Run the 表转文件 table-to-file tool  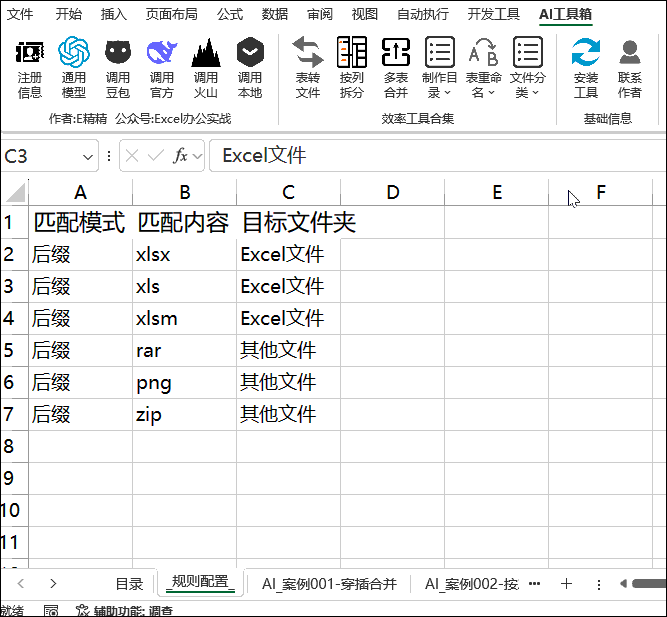308,66
